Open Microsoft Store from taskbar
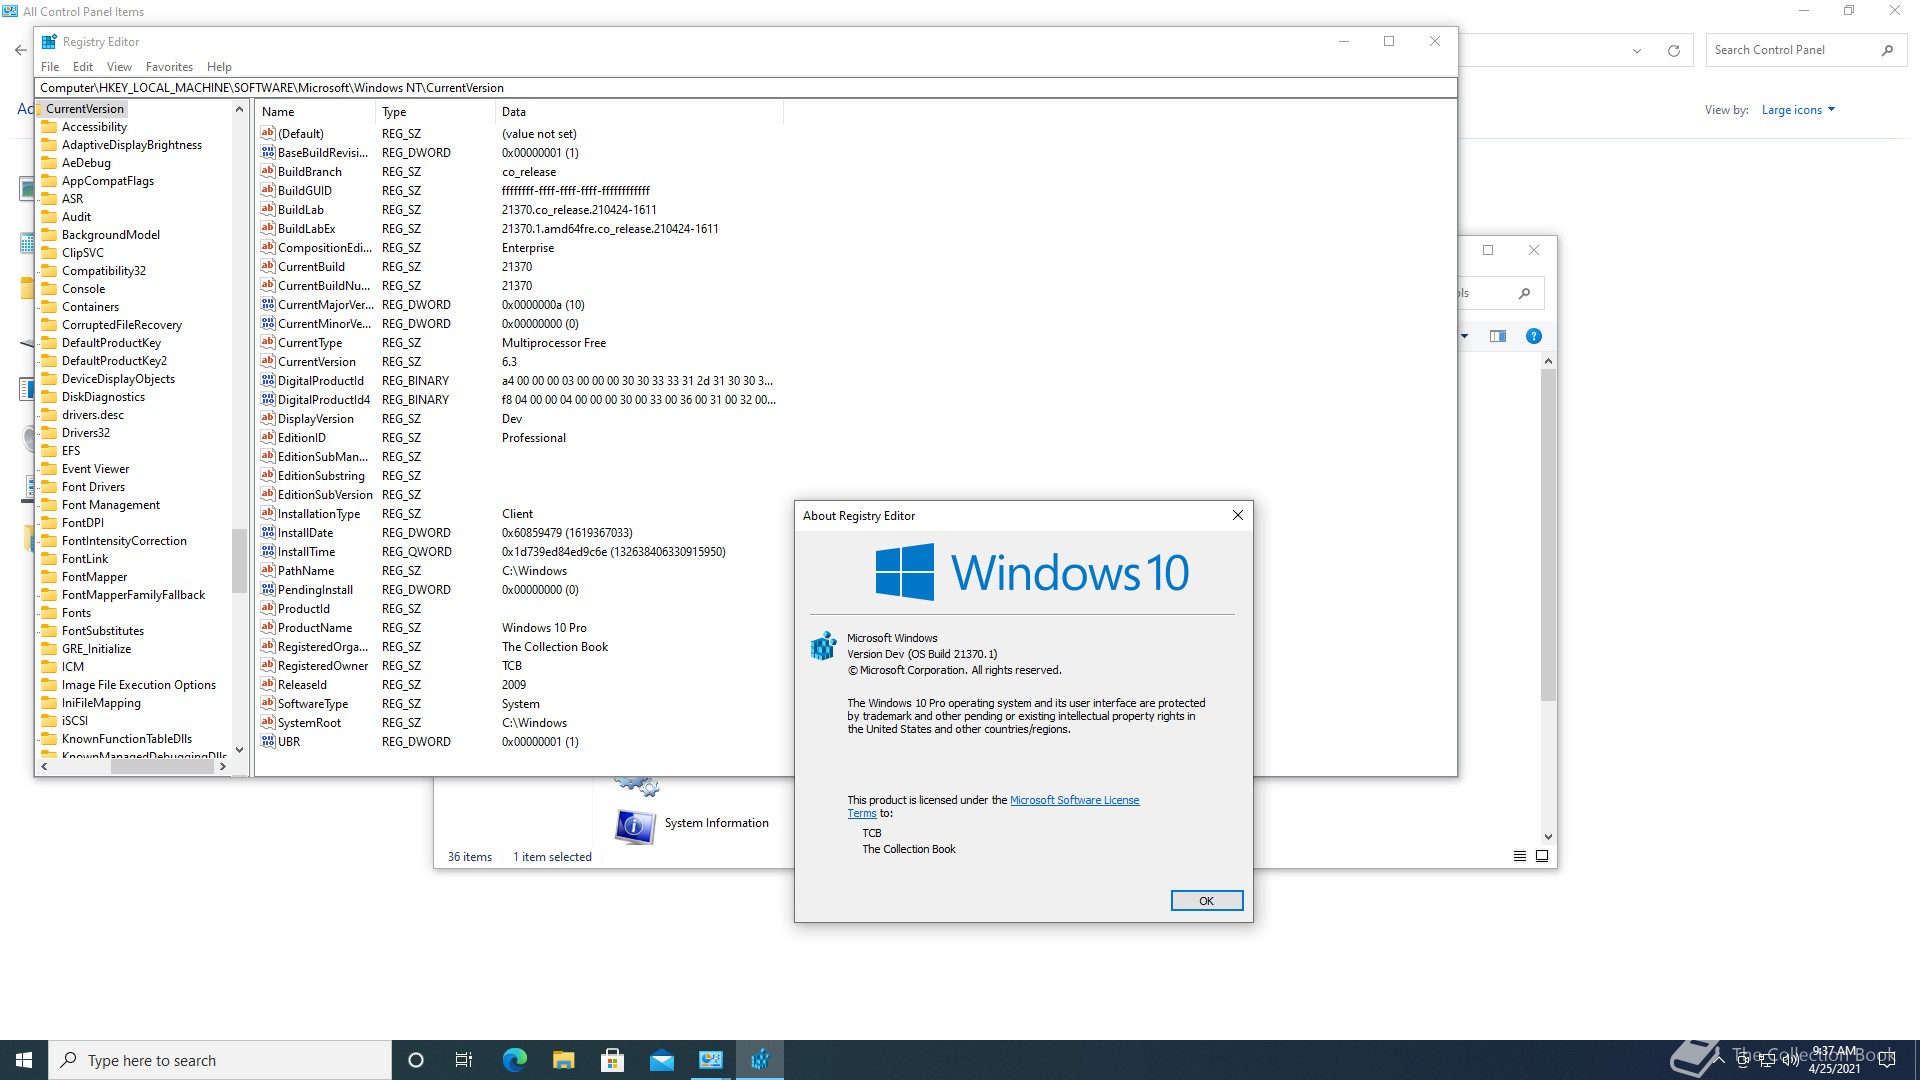This screenshot has height=1080, width=1920. [613, 1060]
